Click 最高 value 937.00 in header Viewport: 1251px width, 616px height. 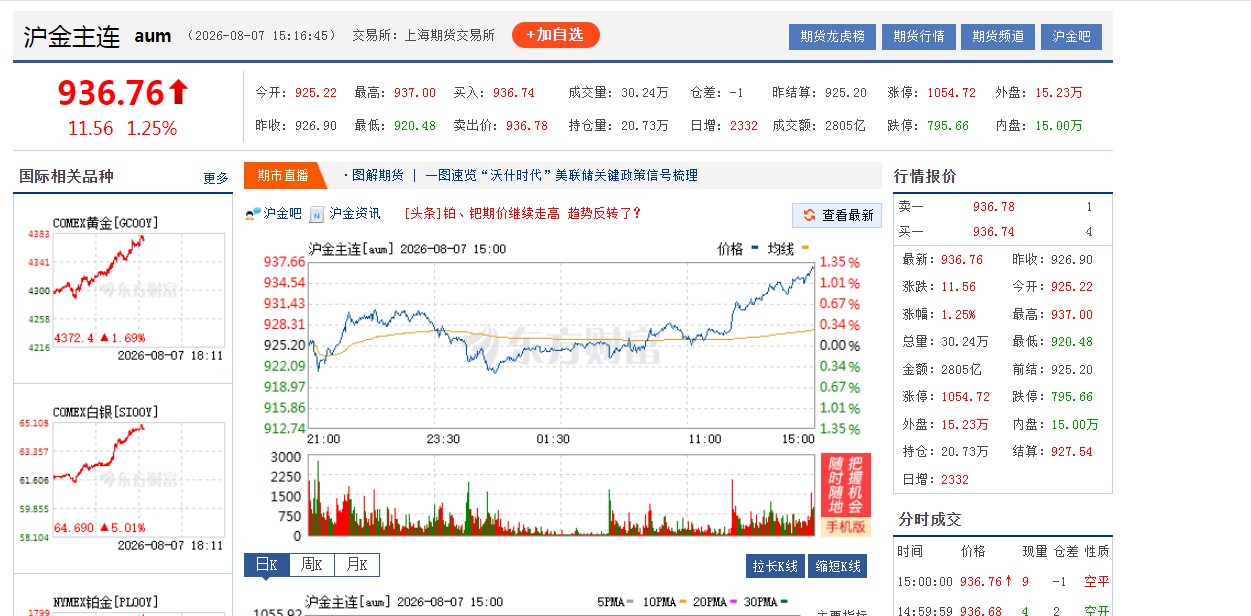click(415, 93)
